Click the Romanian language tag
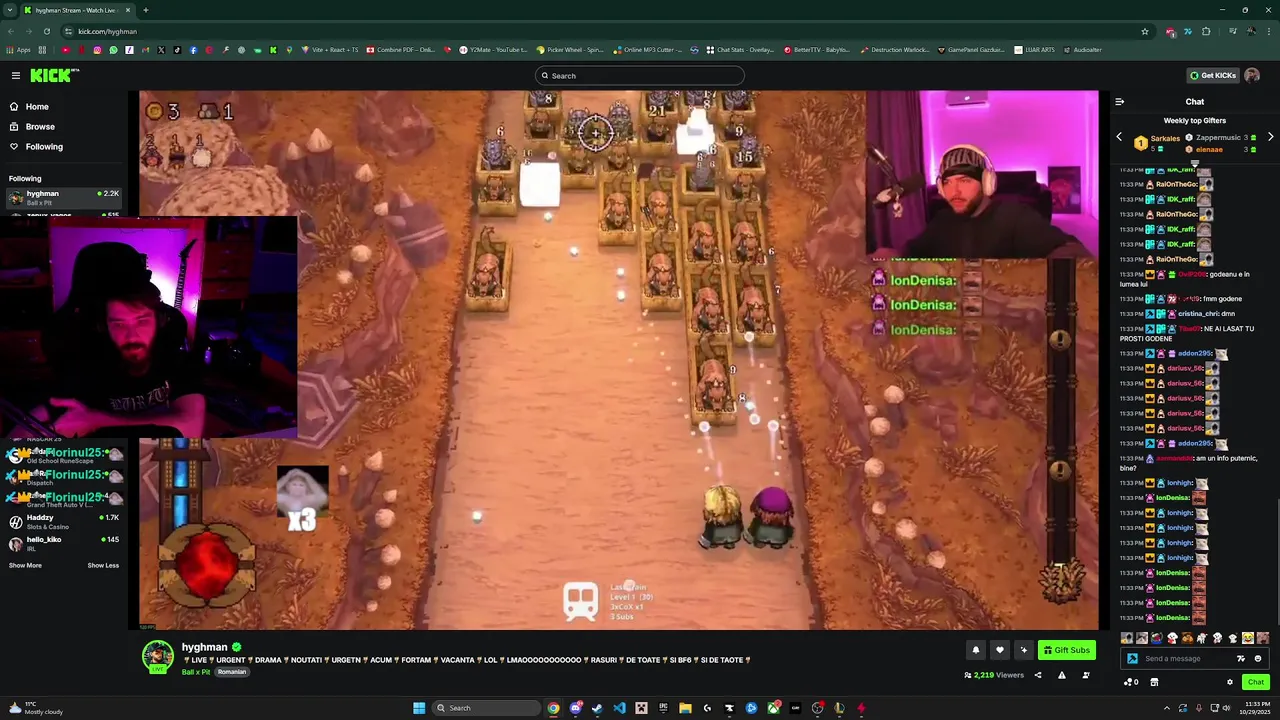Screen dimensions: 1280x720 point(232,672)
